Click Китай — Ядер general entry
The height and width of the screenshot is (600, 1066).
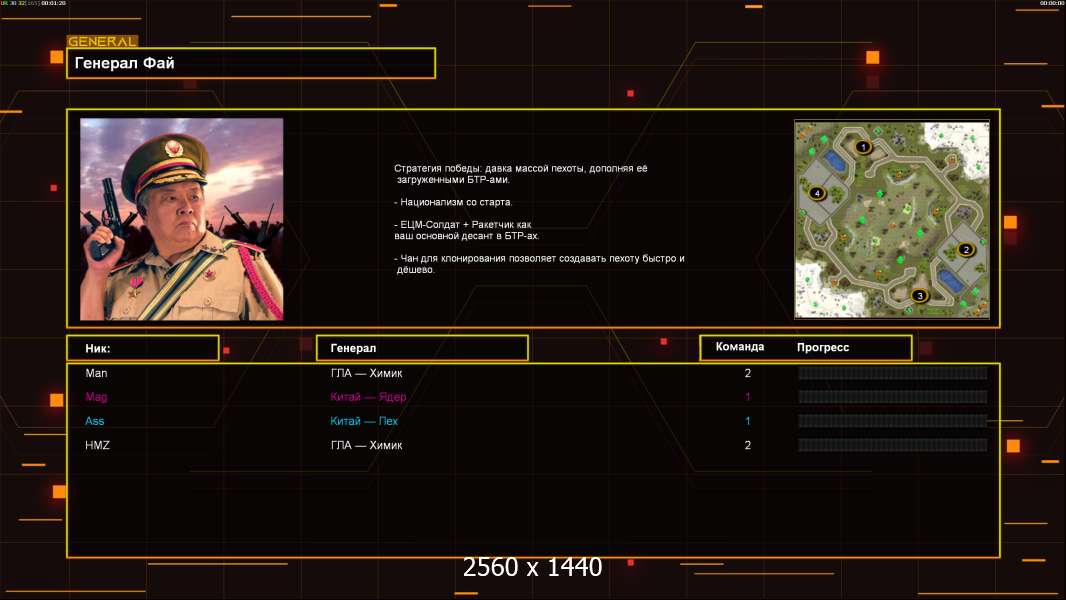[x=368, y=397]
